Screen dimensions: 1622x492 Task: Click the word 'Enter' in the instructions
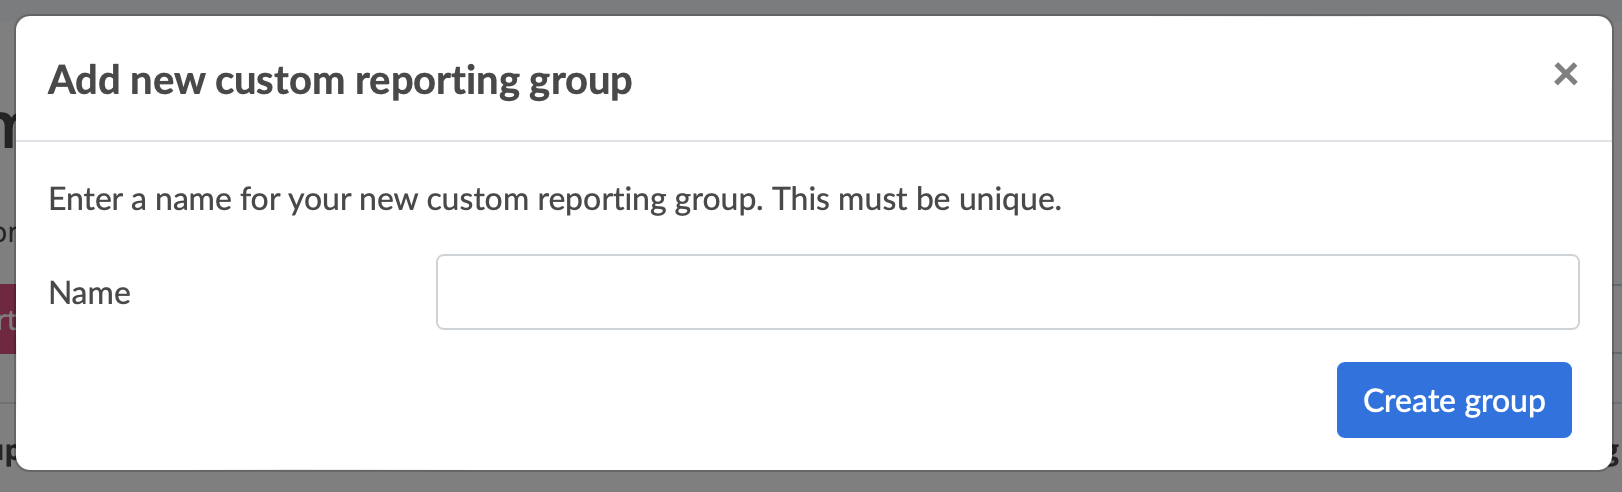tap(86, 199)
